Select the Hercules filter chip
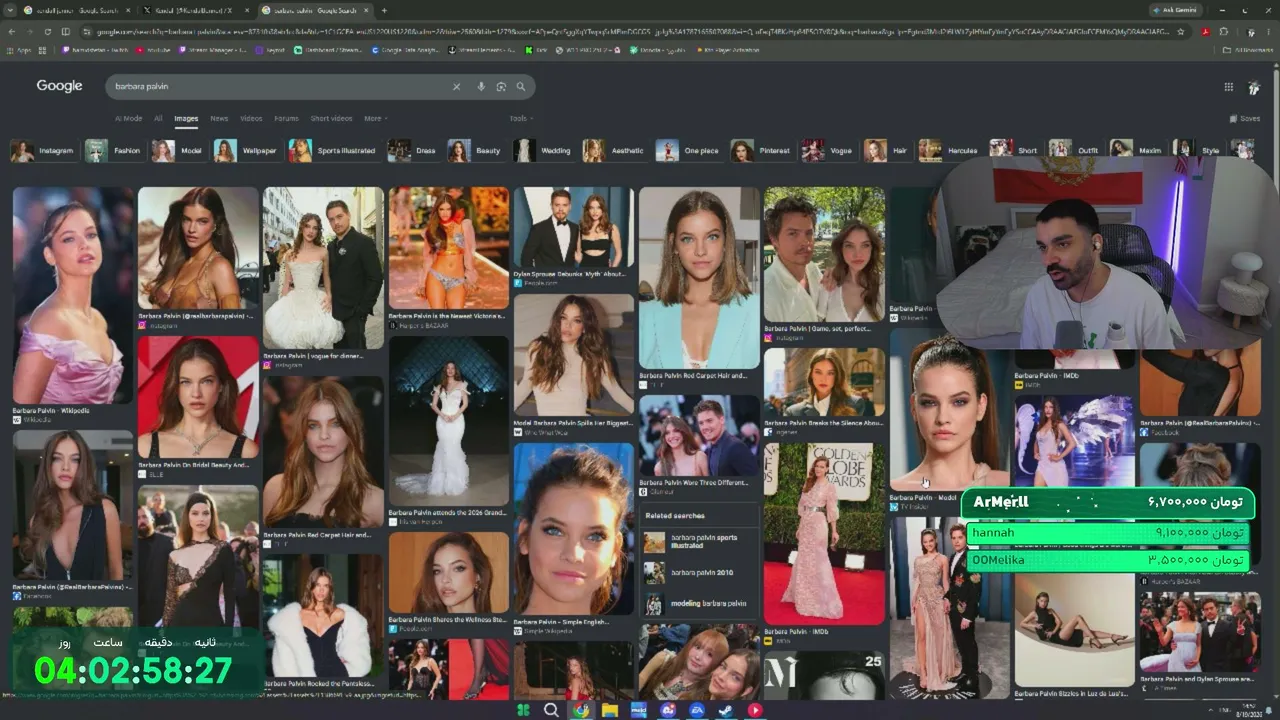Image resolution: width=1280 pixels, height=720 pixels. coord(949,151)
